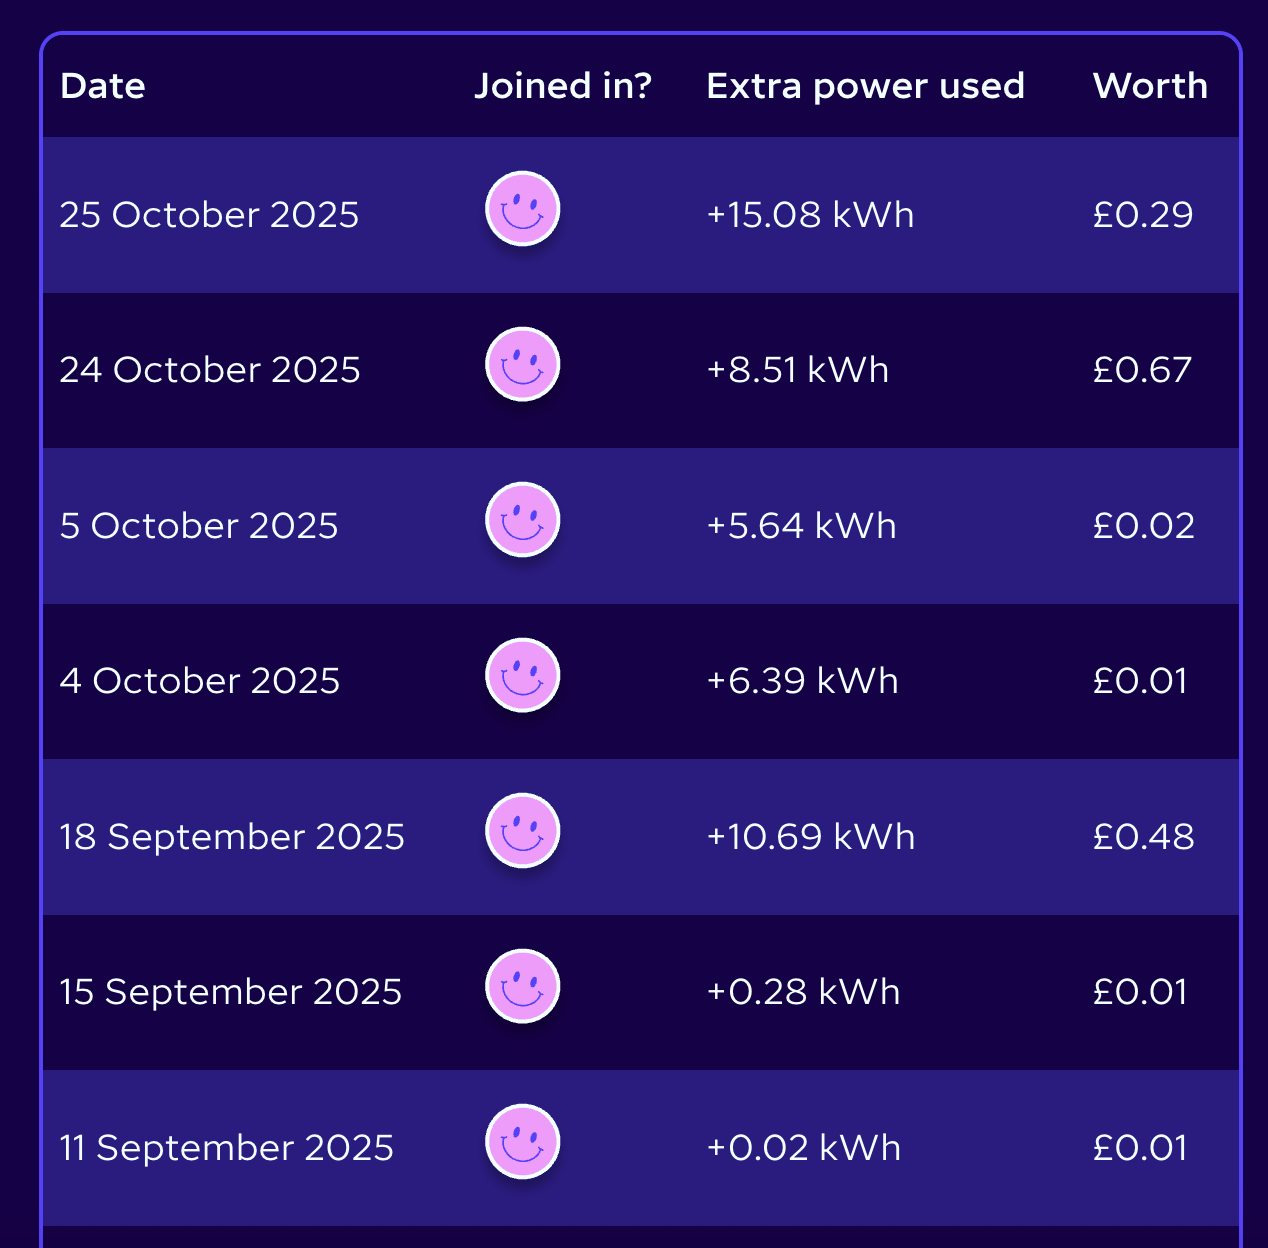Viewport: 1268px width, 1248px height.
Task: Click the smiley icon for 18 September 2025
Action: coord(522,832)
